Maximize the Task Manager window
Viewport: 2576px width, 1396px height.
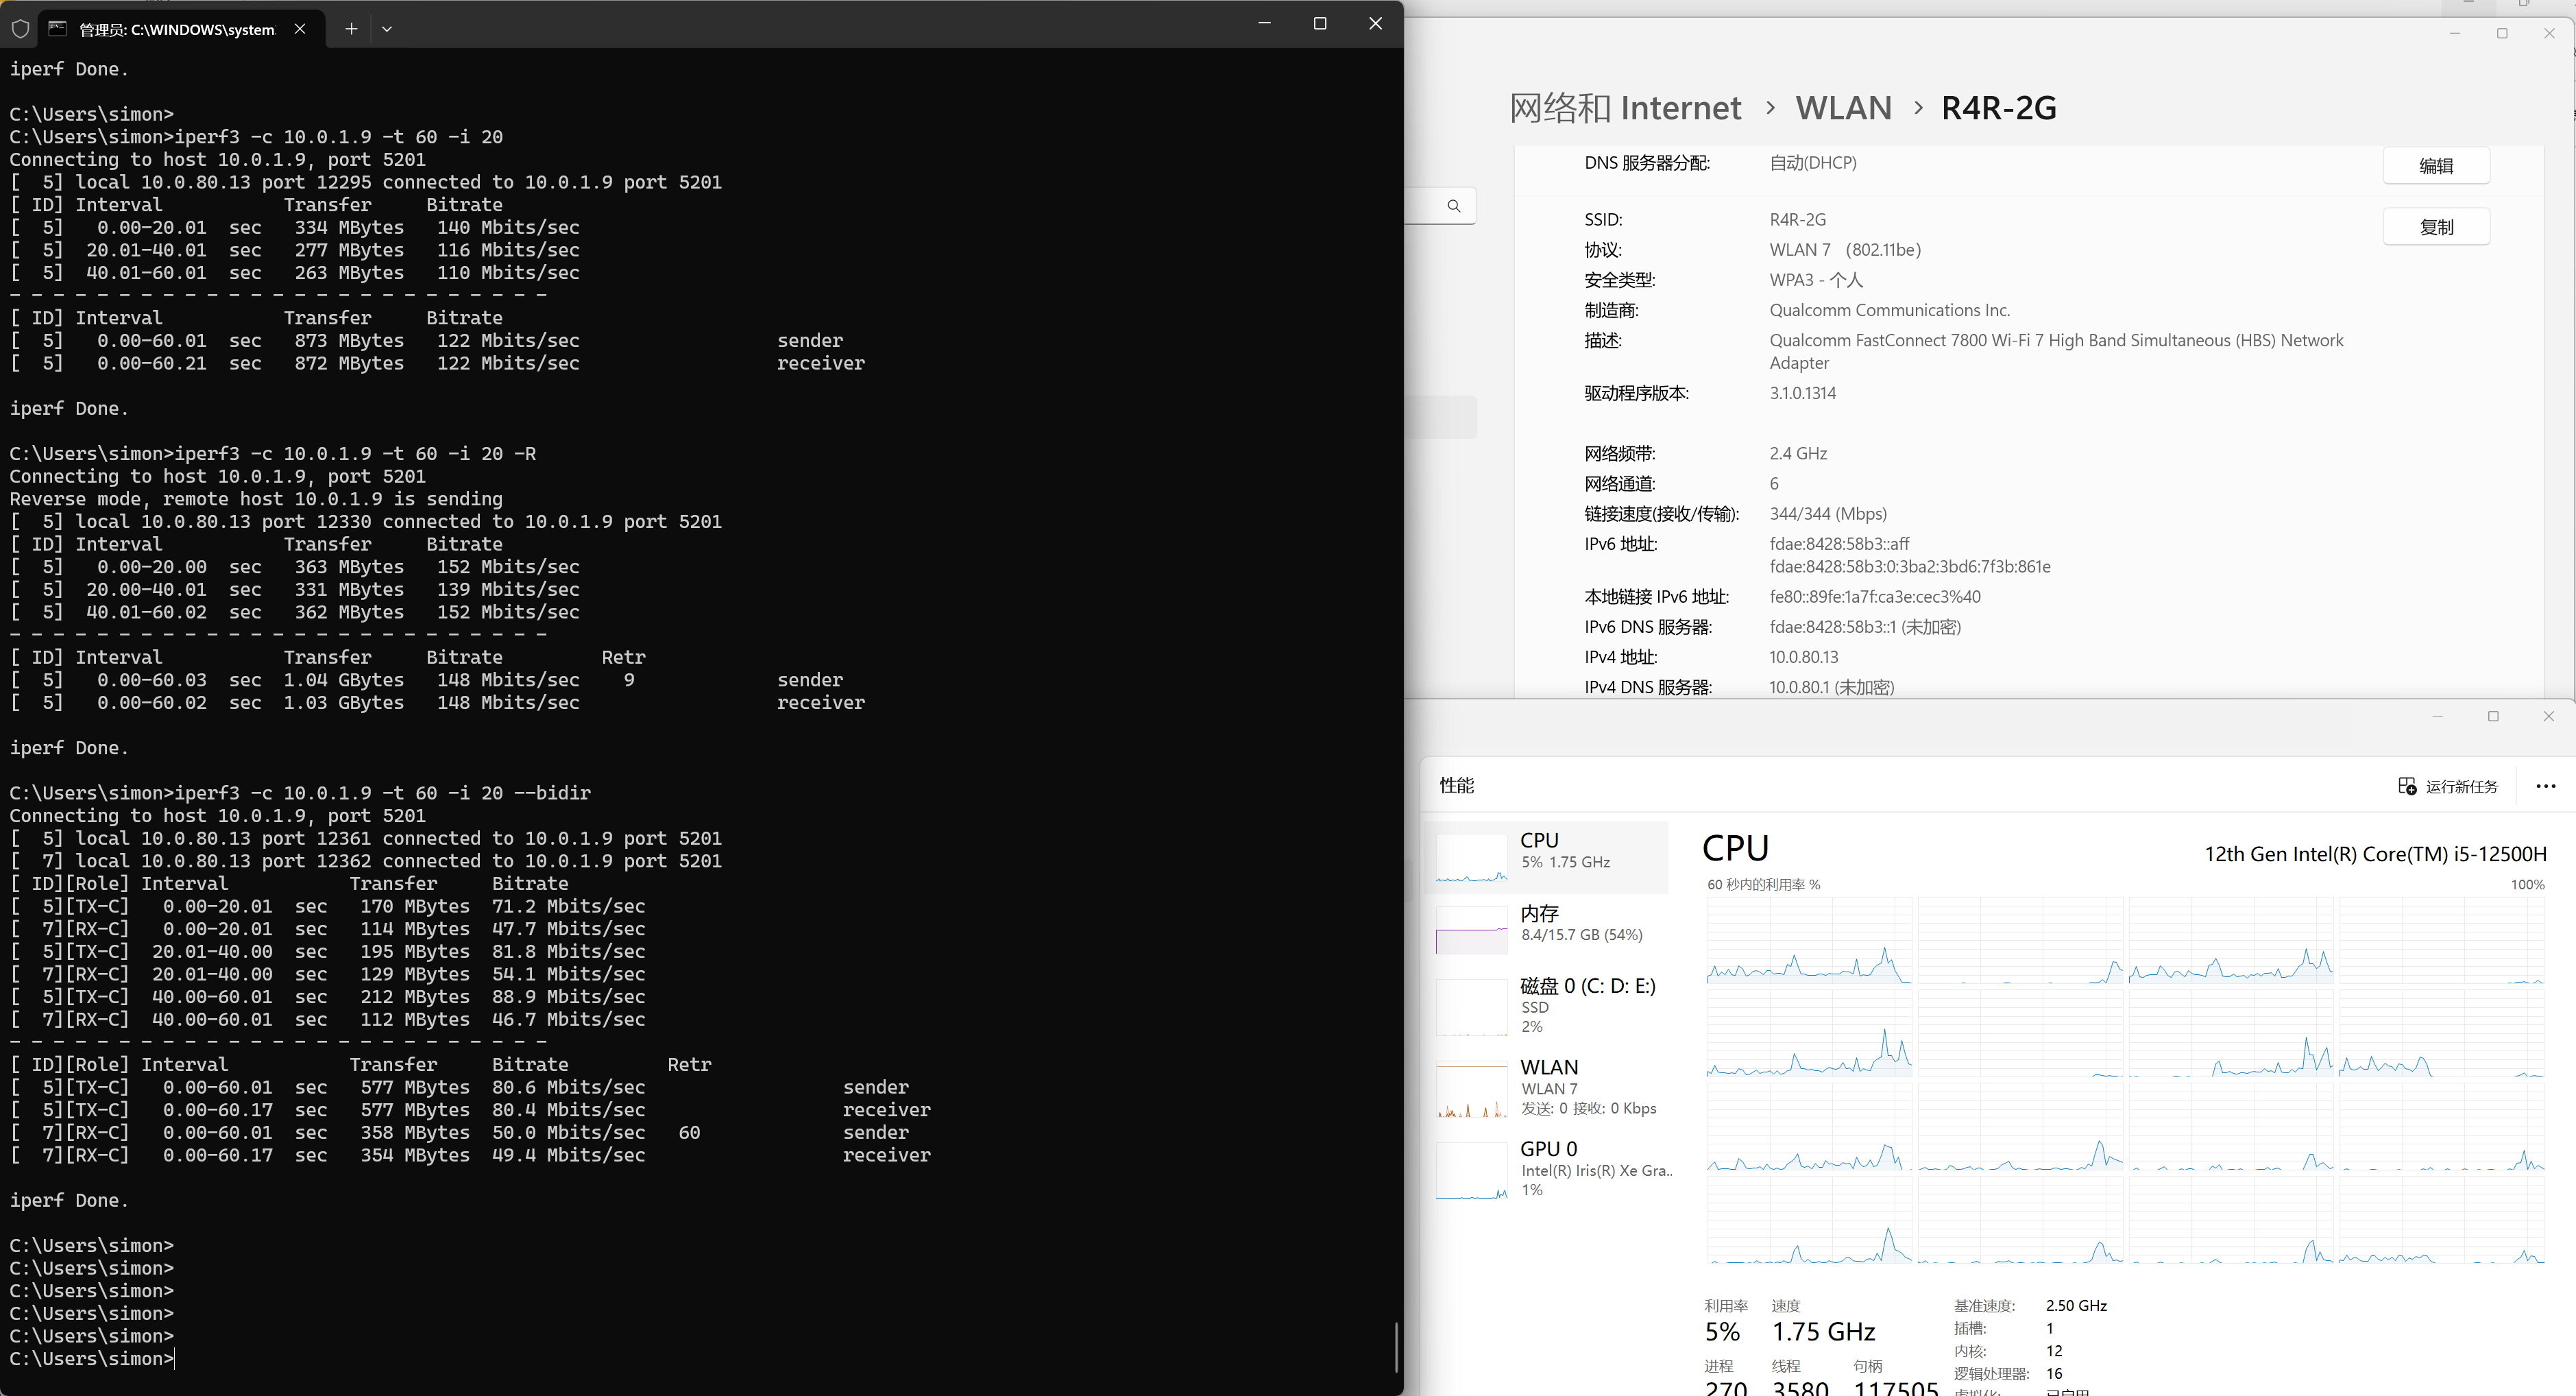click(2493, 716)
